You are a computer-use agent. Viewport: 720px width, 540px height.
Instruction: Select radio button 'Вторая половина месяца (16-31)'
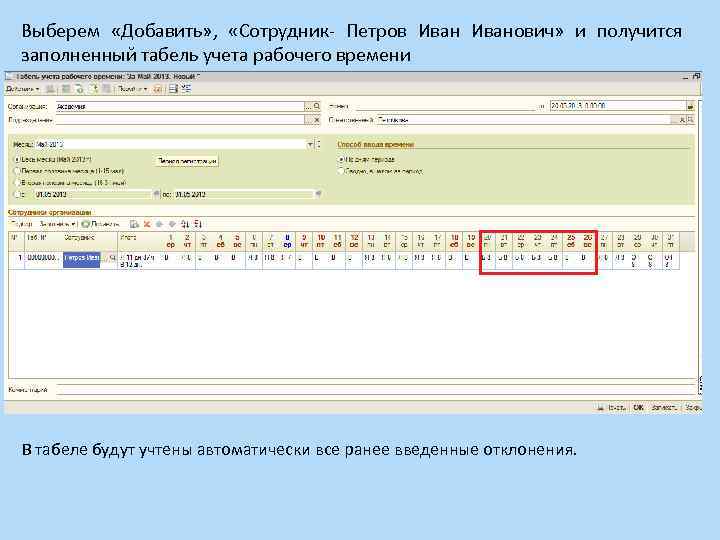pos(17,182)
